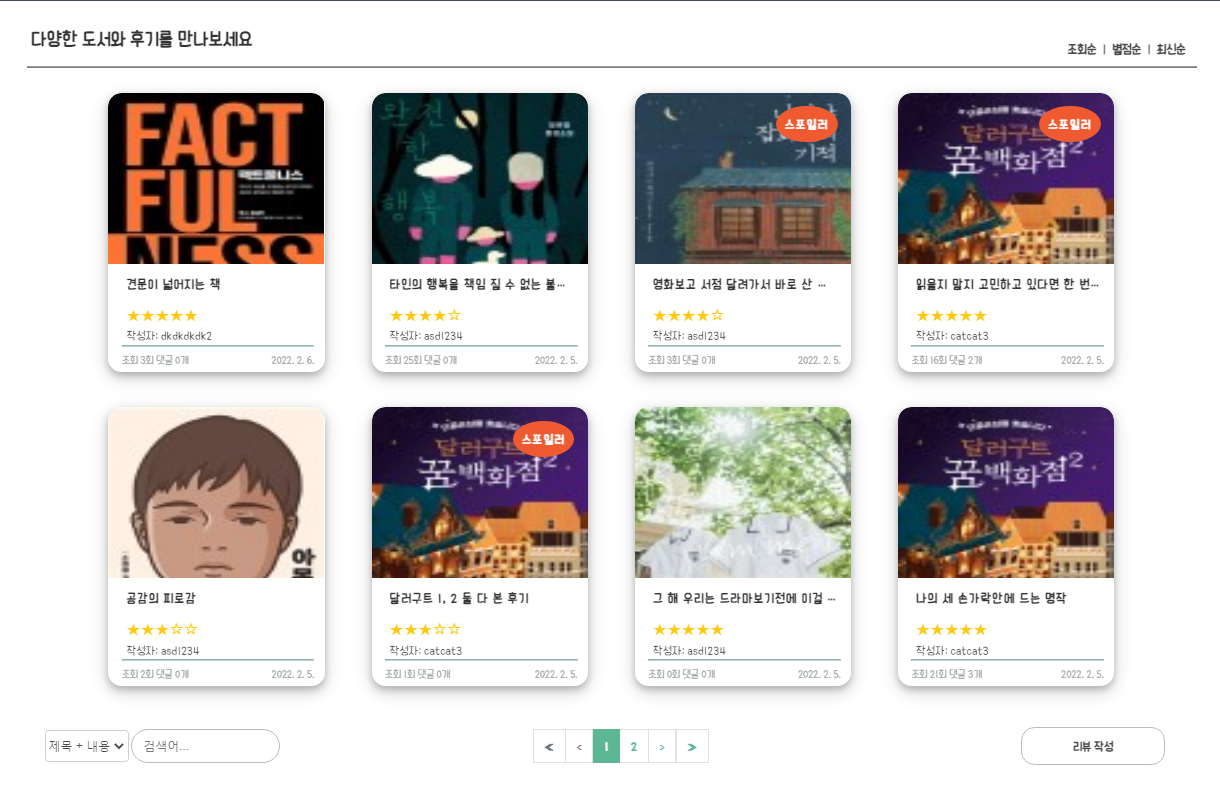Open the review titled '그 해 우리는 드라마보기전에 이걸 ...'
This screenshot has height=799, width=1220.
click(x=744, y=598)
